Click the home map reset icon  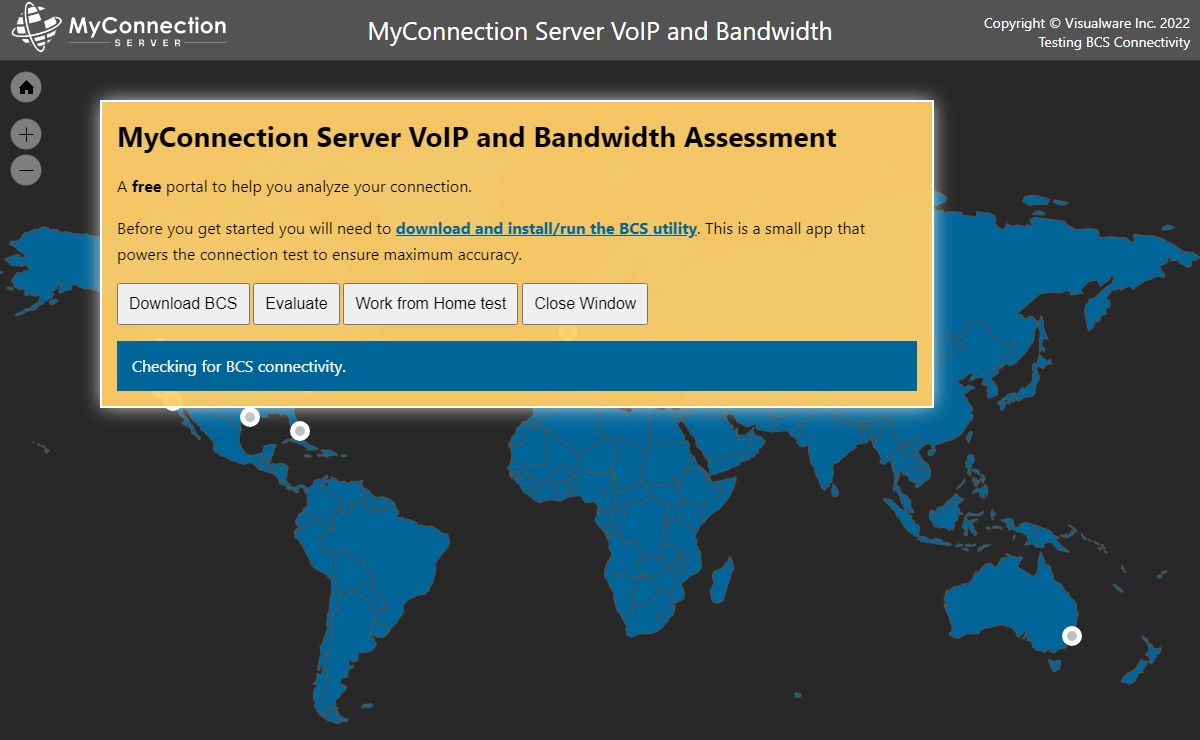pos(26,87)
